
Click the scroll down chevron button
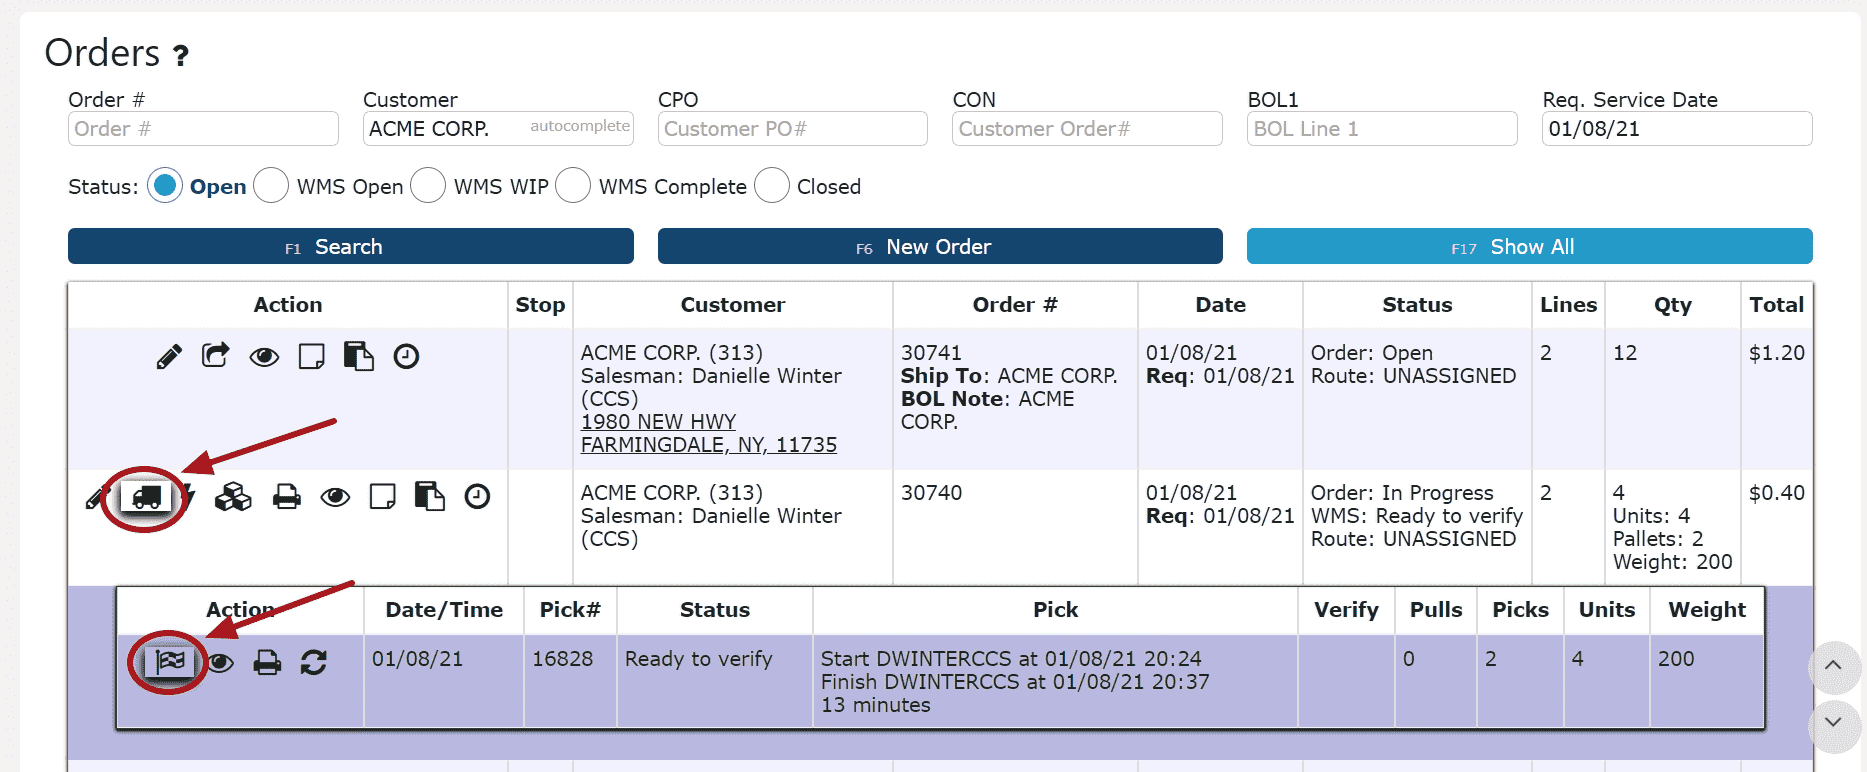click(1833, 722)
